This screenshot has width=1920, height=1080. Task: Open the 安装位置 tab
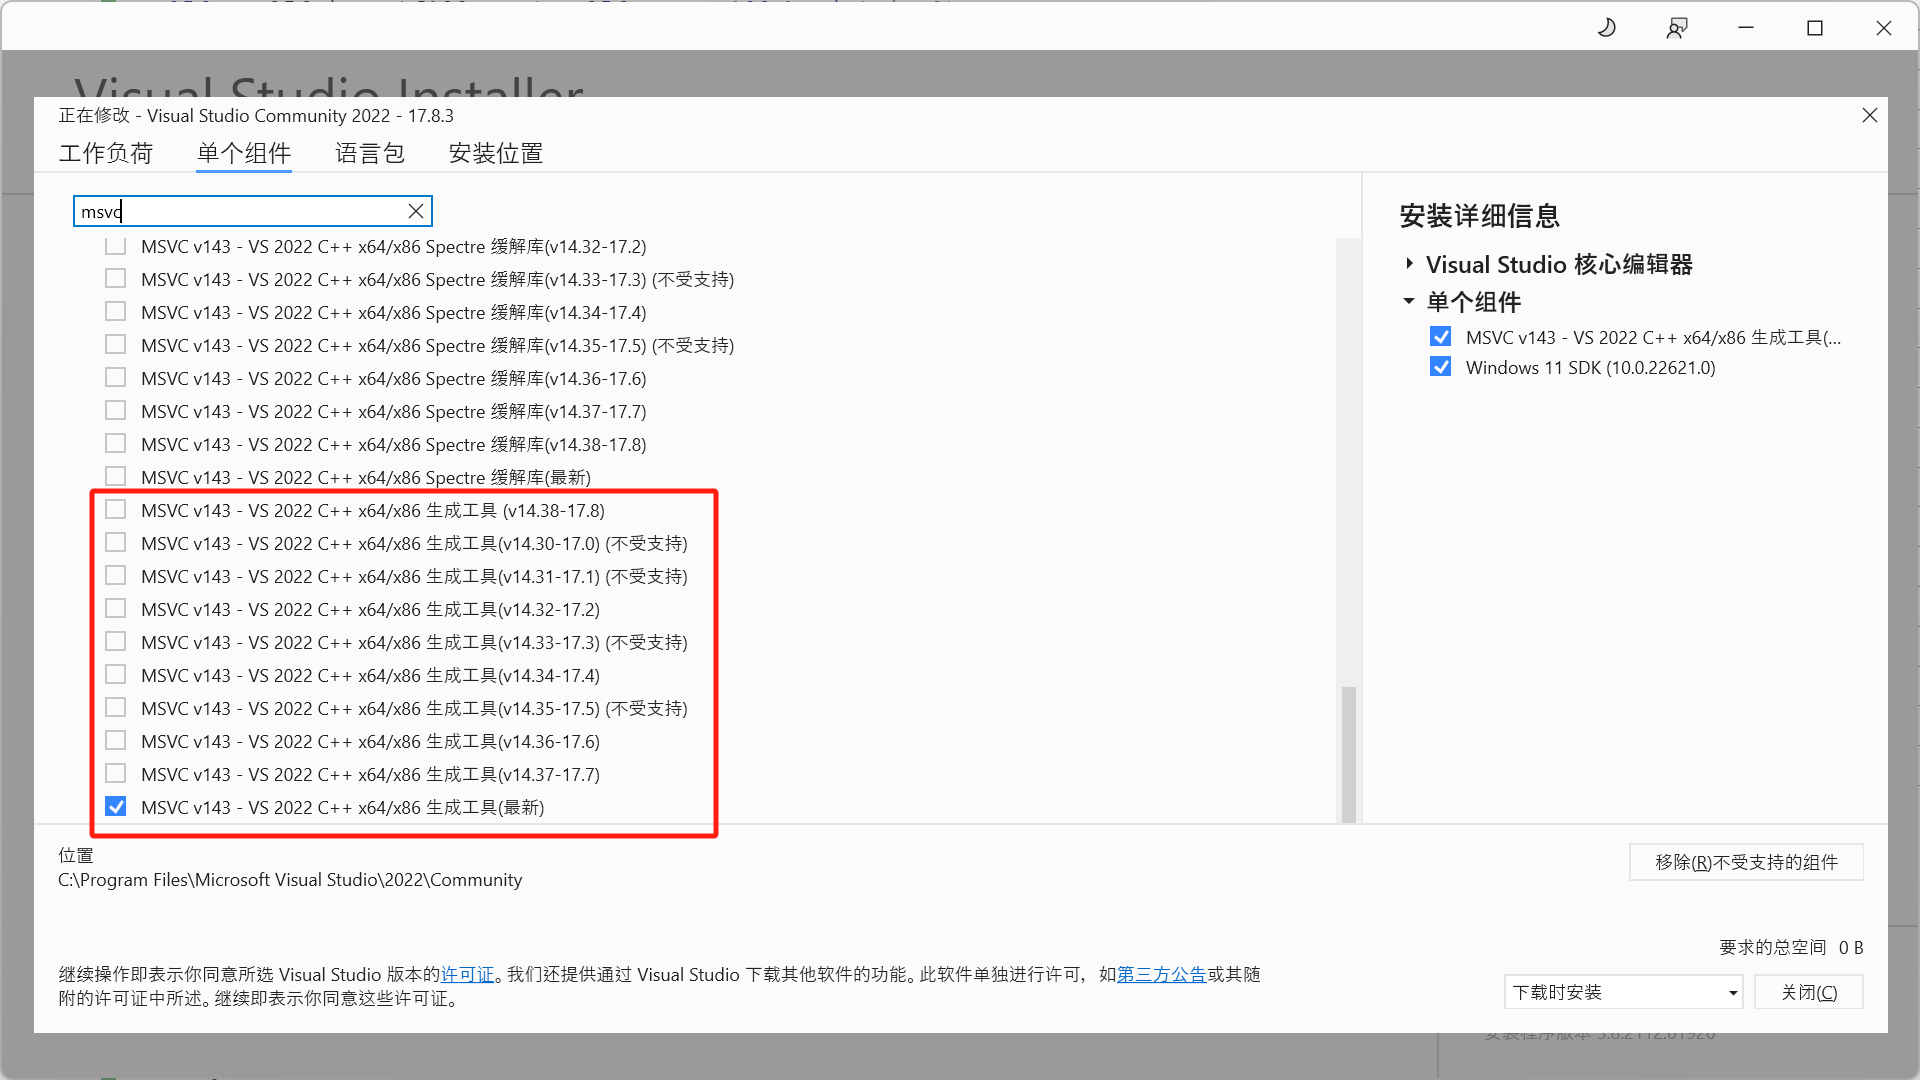tap(496, 153)
